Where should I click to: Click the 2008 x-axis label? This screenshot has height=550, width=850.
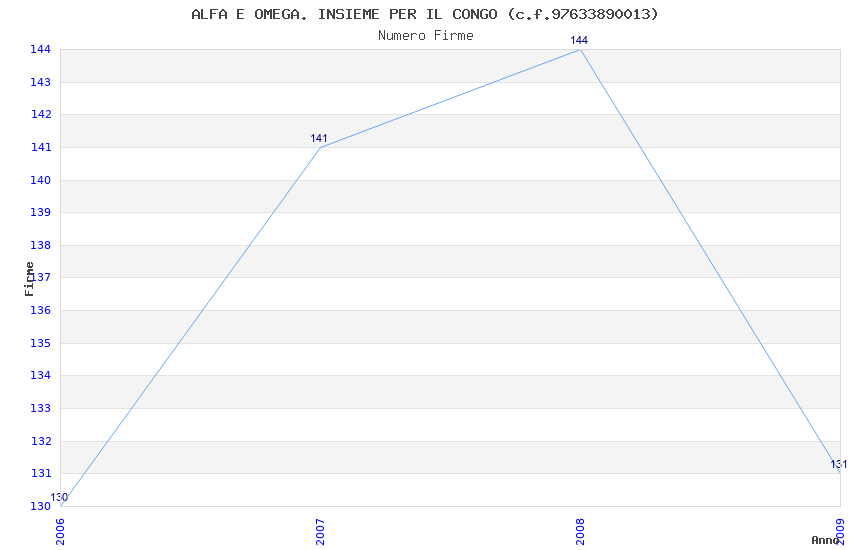(581, 532)
